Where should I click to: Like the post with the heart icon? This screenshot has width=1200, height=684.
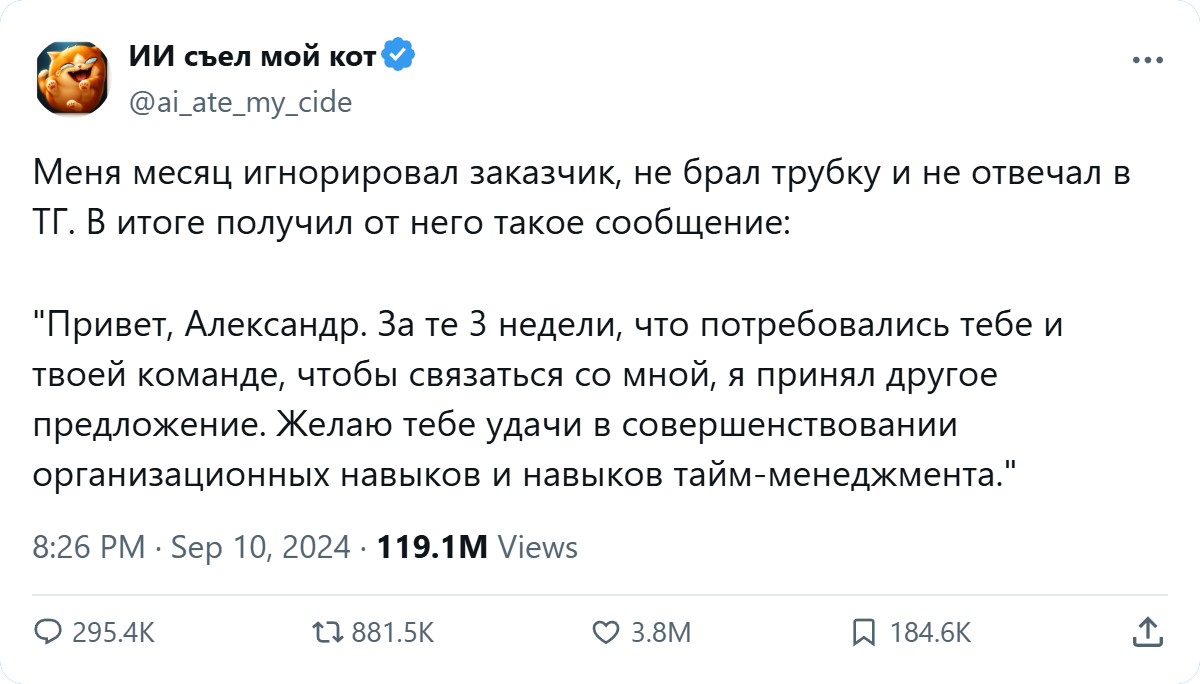(605, 631)
